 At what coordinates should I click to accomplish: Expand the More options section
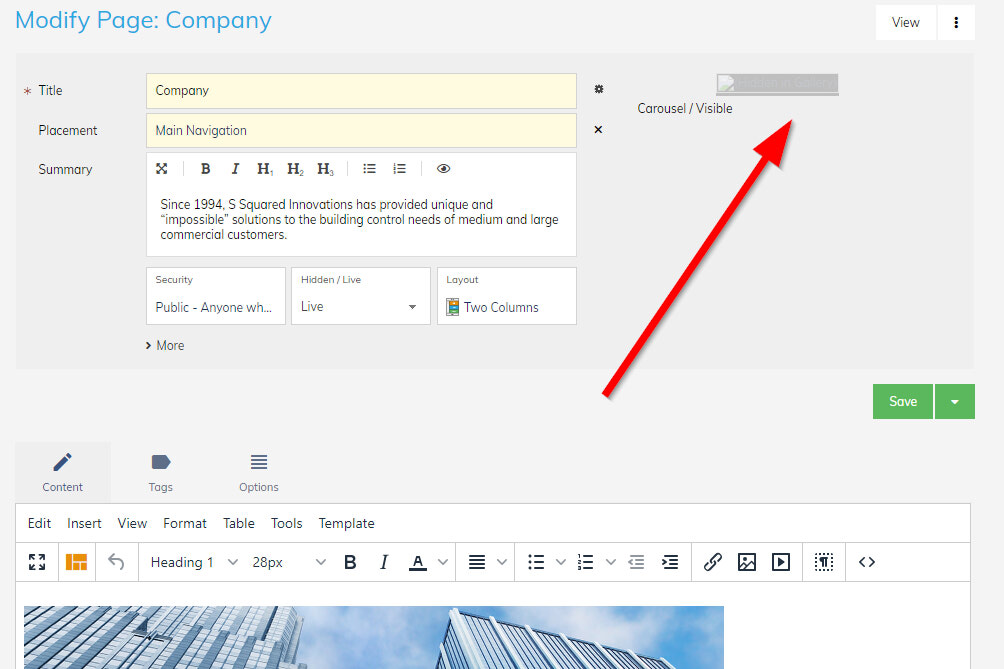coord(165,345)
